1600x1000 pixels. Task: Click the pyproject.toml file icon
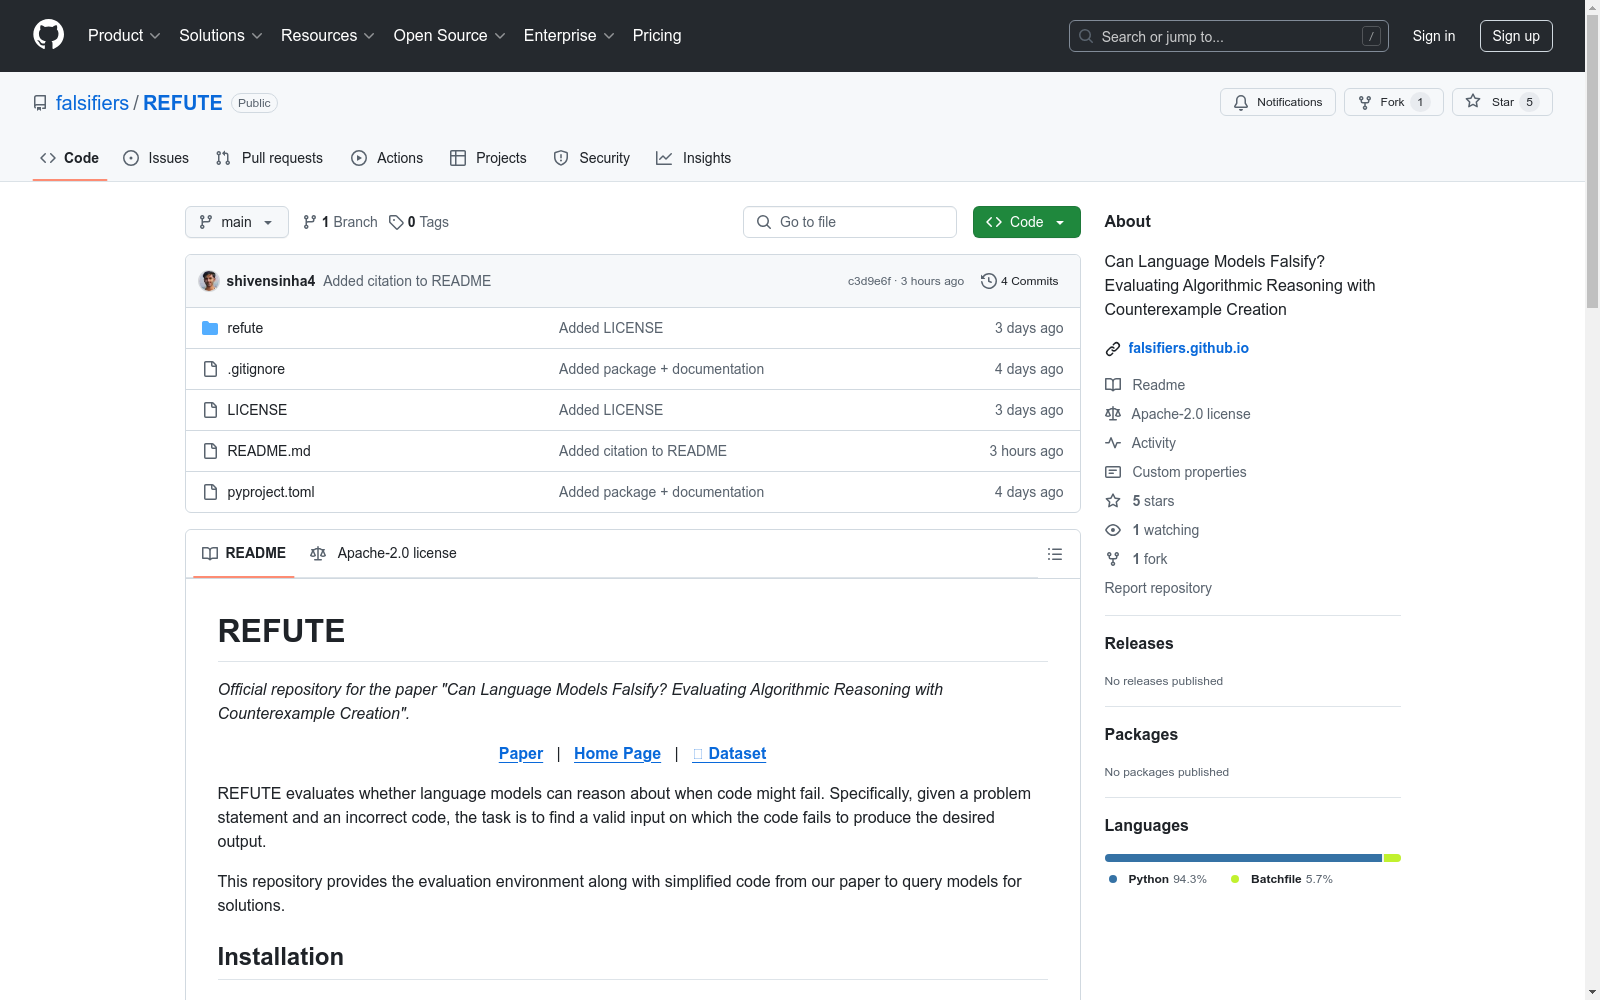click(210, 492)
